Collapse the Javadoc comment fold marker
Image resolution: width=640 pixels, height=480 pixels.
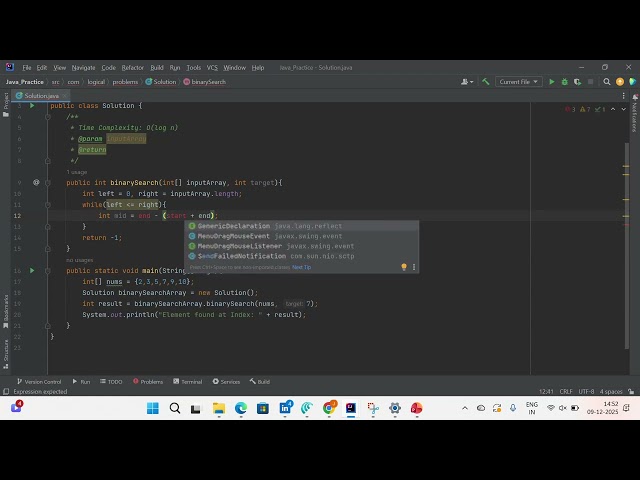click(48, 117)
